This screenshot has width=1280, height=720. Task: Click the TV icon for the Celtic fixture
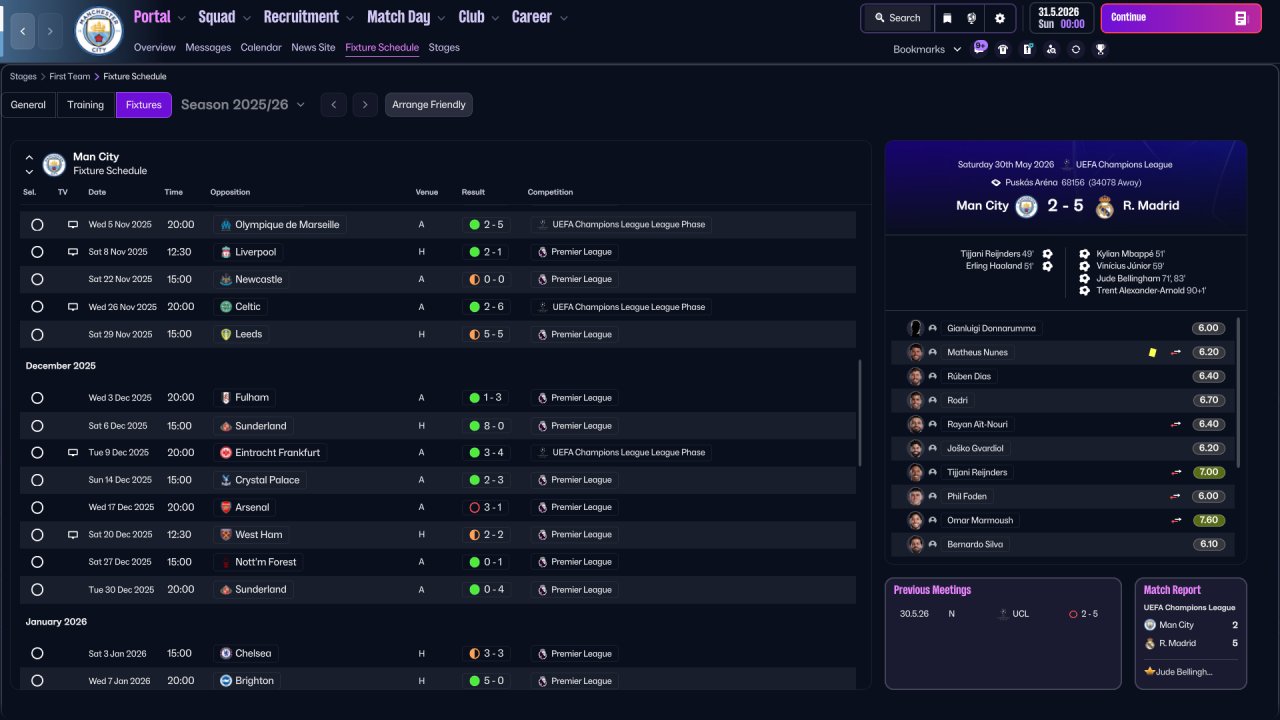pos(73,307)
